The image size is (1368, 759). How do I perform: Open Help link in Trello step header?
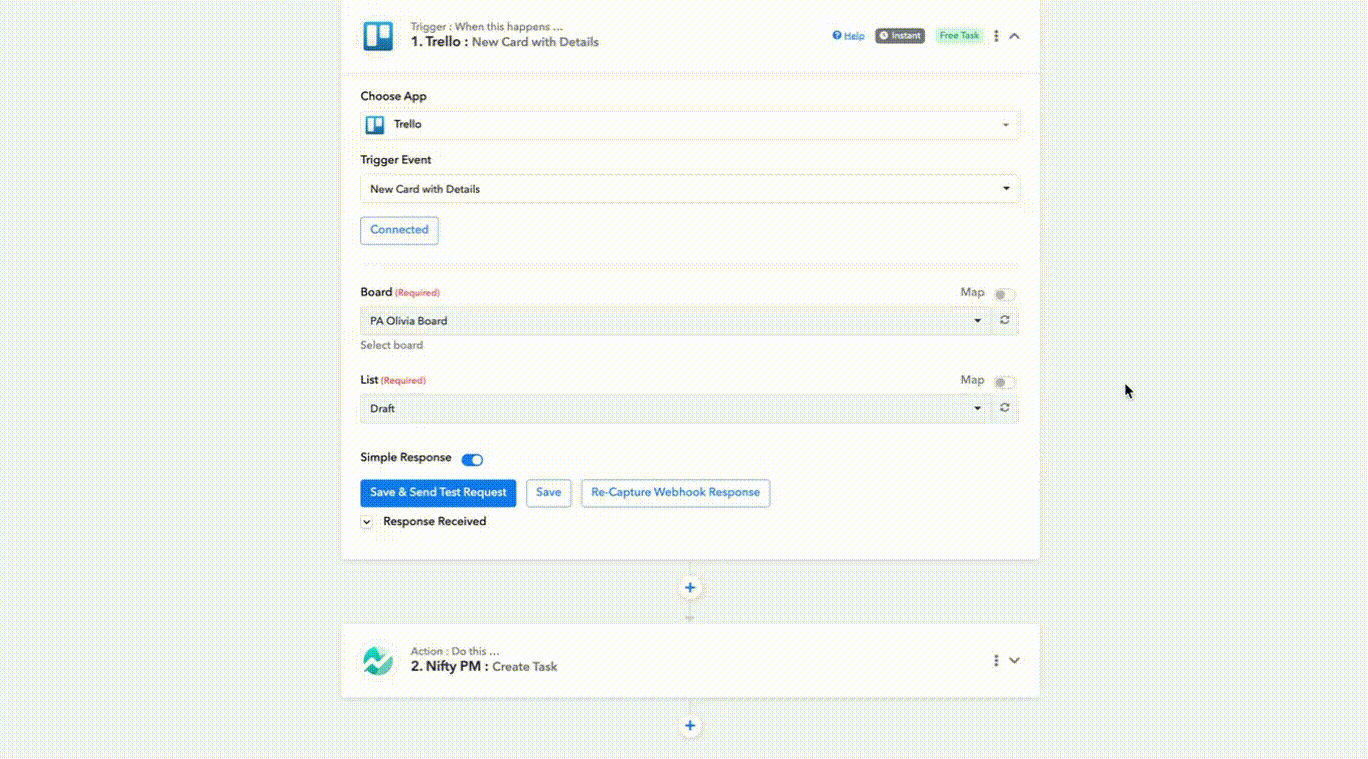click(848, 36)
